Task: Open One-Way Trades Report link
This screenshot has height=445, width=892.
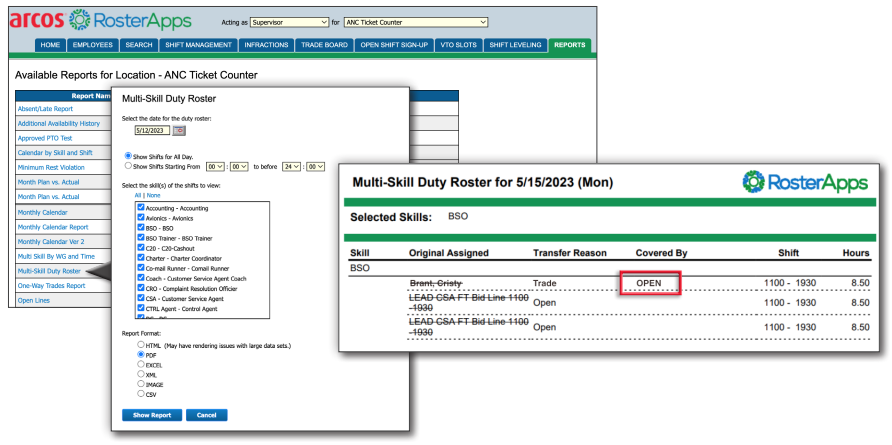Action: click(51, 286)
